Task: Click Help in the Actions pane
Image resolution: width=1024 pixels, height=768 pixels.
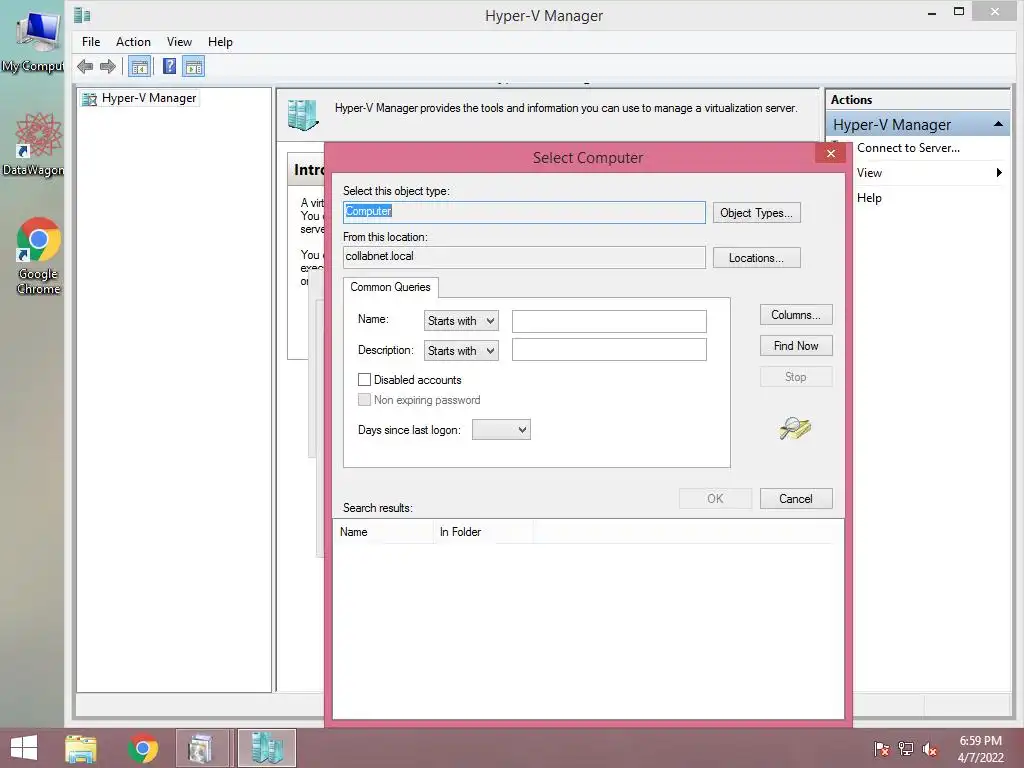Action: click(869, 198)
